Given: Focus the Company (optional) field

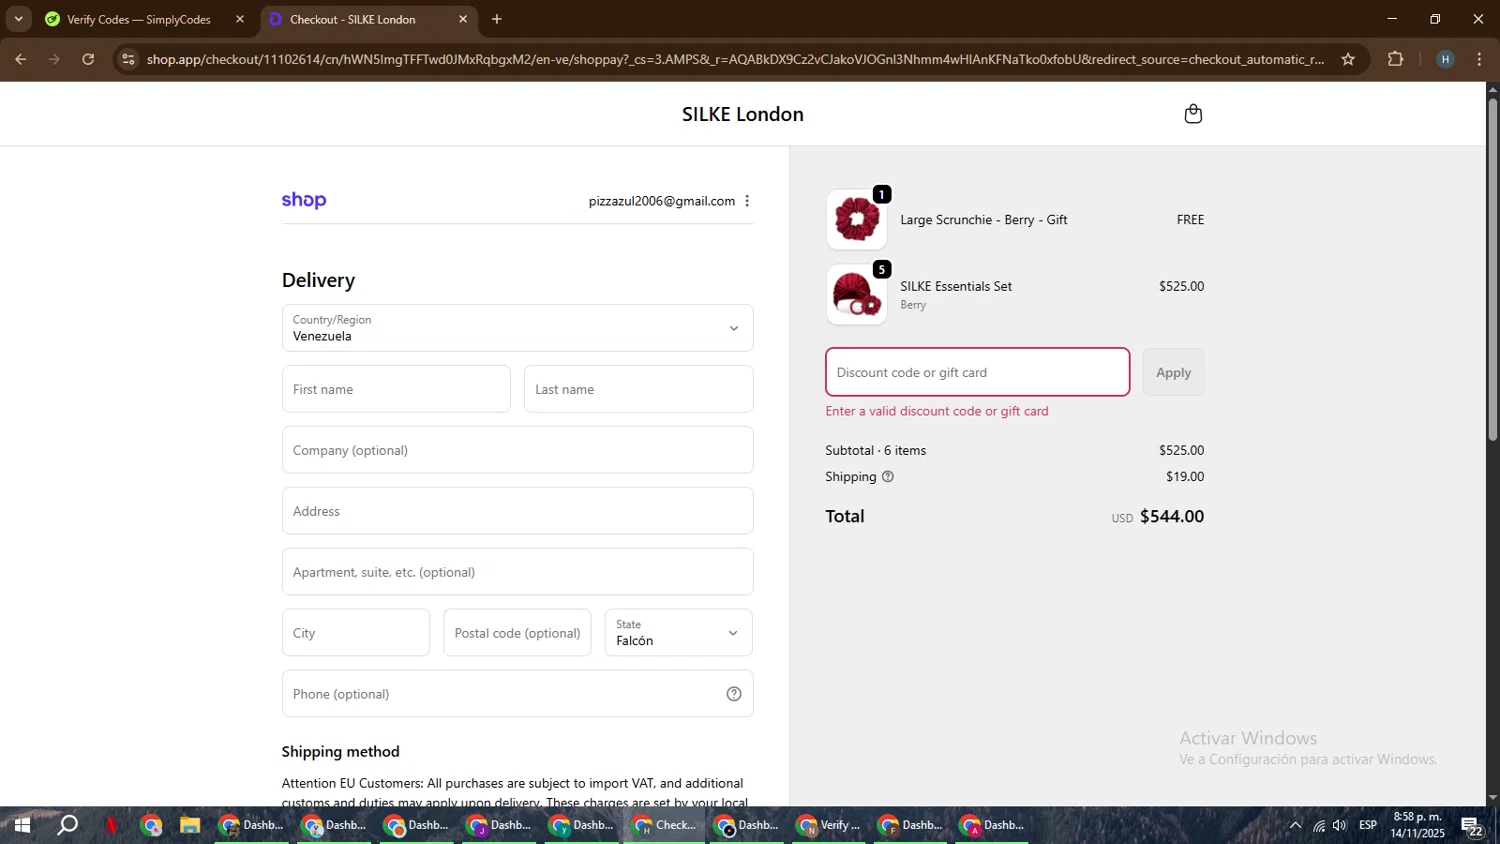Looking at the screenshot, I should [x=517, y=450].
